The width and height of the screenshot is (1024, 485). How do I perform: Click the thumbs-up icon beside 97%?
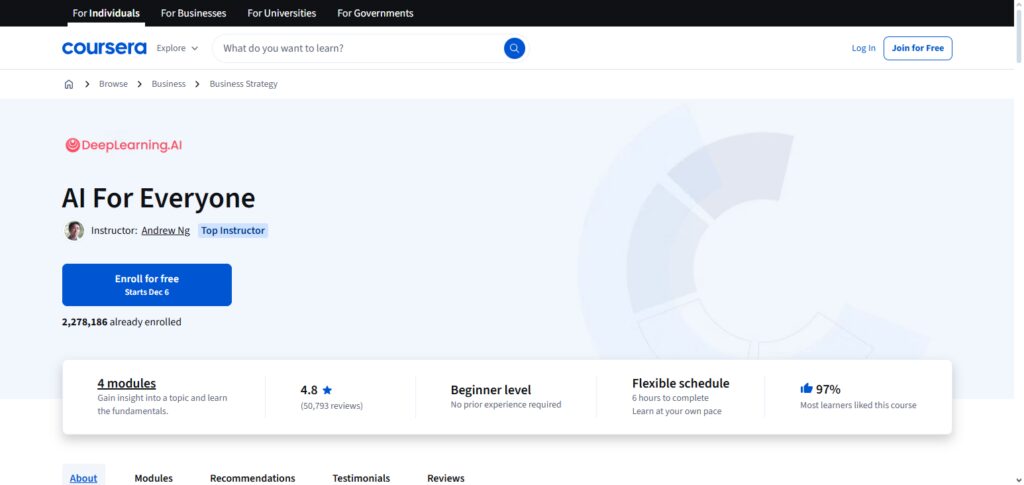pos(807,388)
